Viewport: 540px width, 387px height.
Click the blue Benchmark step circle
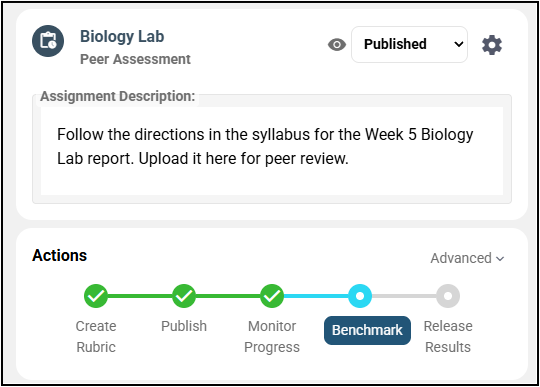(360, 296)
